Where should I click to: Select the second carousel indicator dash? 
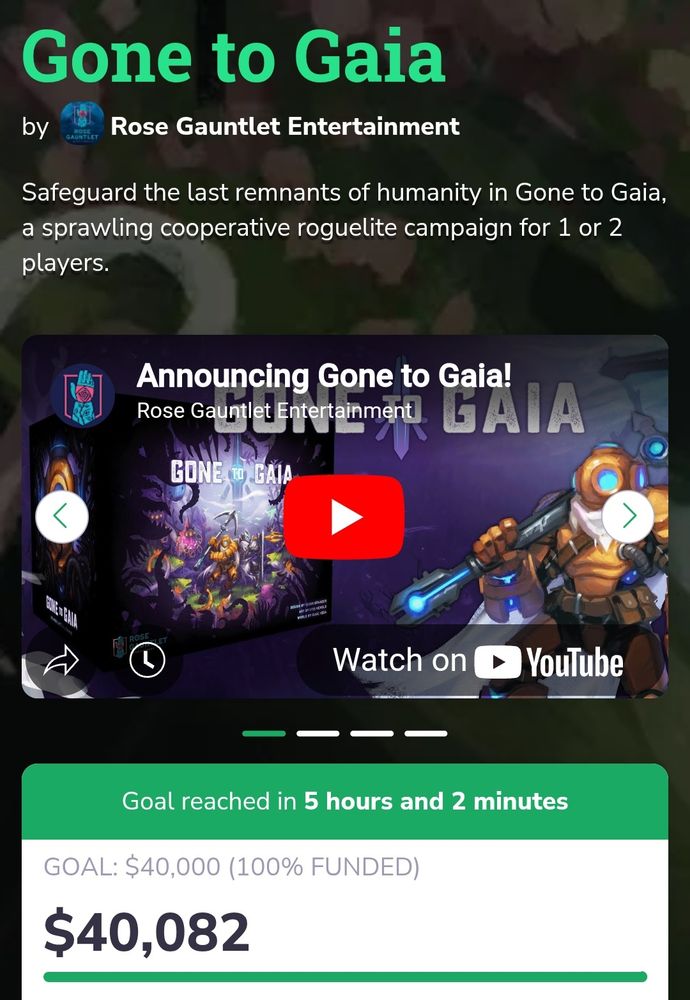[x=318, y=733]
